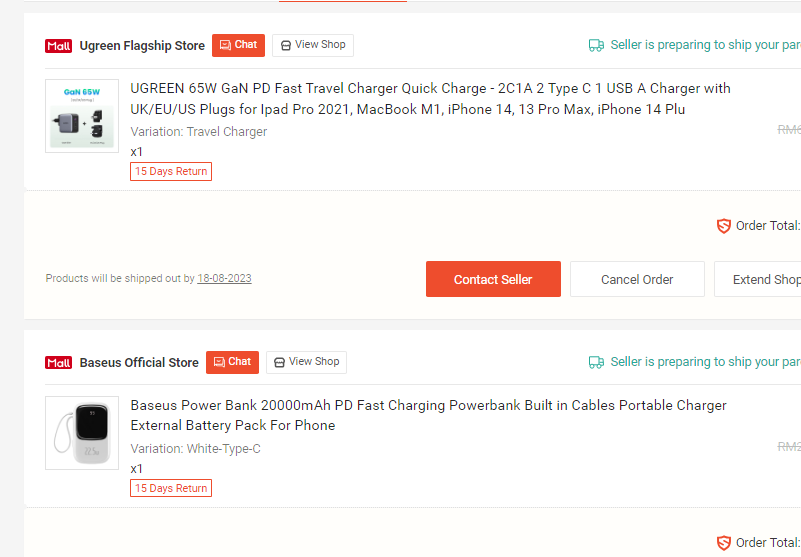
Task: View Shop for Ugreen Flagship Store
Action: (x=313, y=45)
